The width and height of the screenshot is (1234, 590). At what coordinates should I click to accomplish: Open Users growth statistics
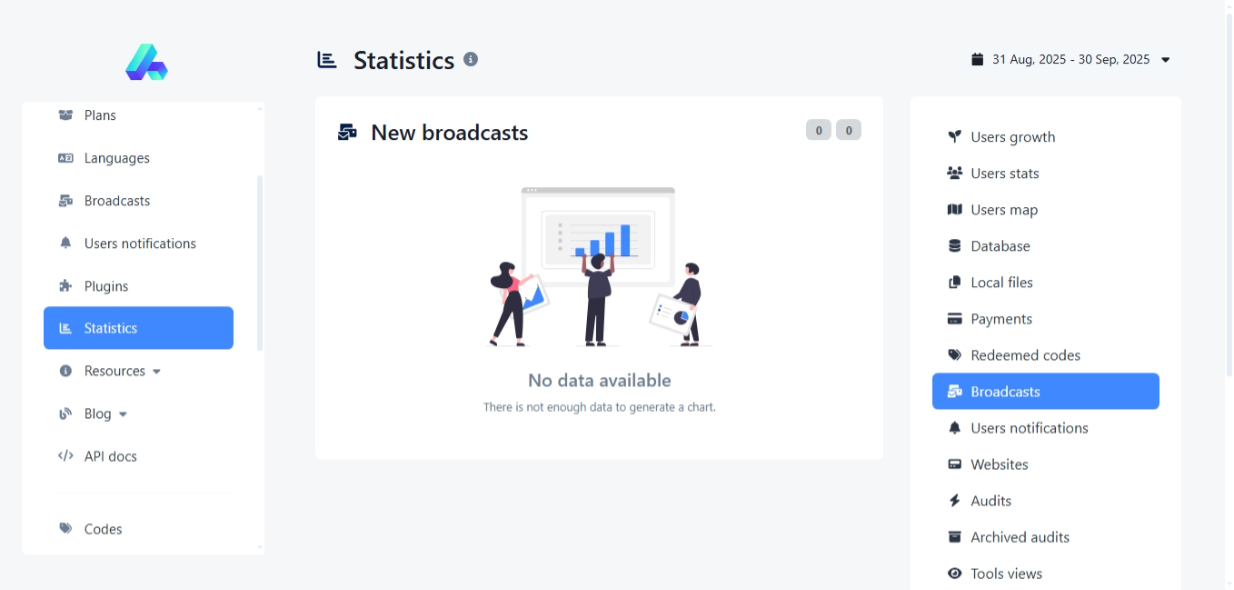click(x=1012, y=137)
